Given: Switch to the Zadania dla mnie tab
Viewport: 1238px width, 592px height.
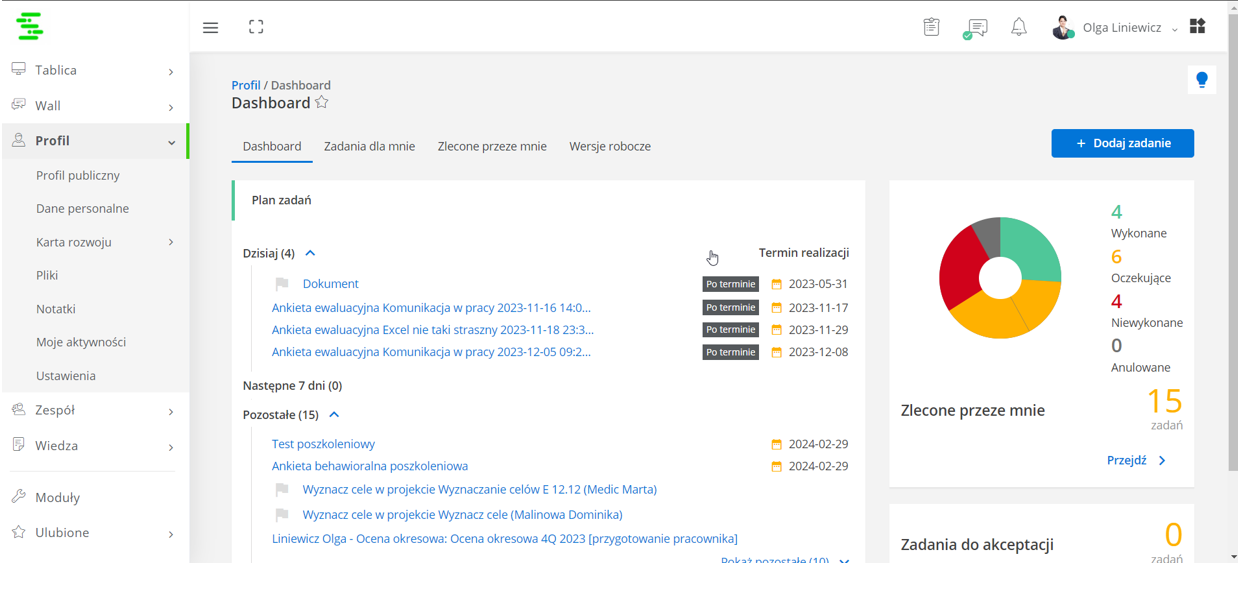Looking at the screenshot, I should click(x=369, y=146).
